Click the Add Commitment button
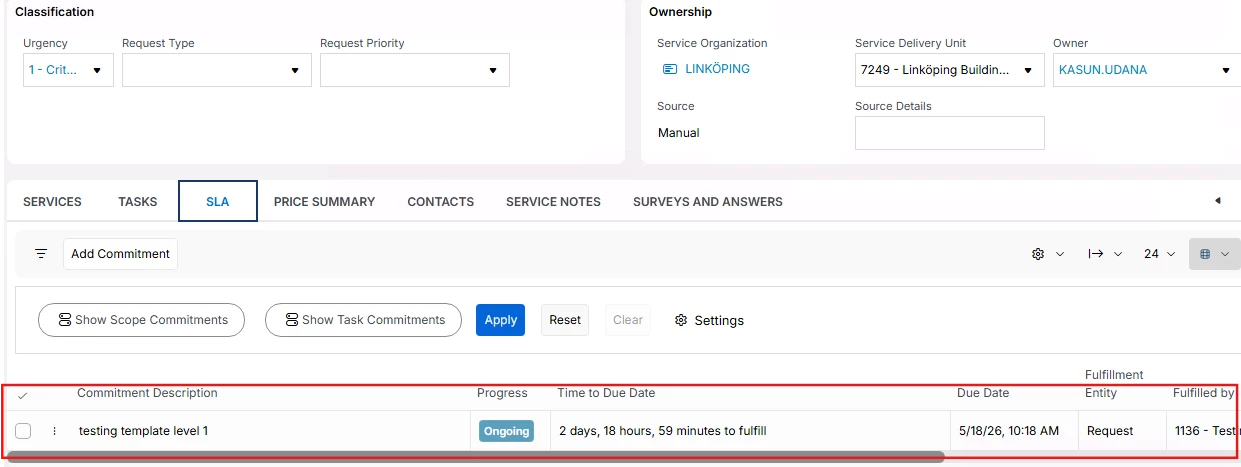1241x467 pixels. (x=120, y=254)
